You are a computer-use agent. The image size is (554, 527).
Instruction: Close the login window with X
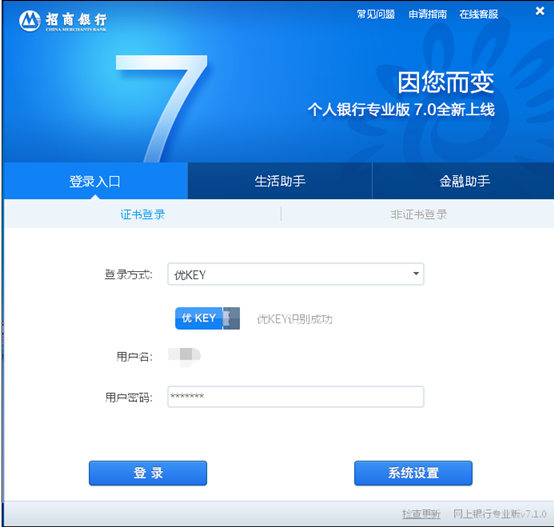(x=540, y=11)
